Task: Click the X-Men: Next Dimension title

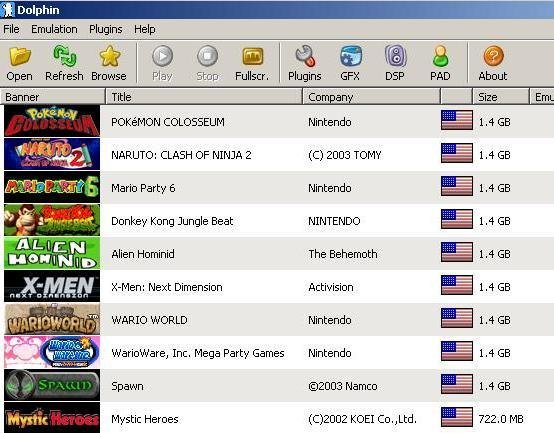Action: (167, 287)
